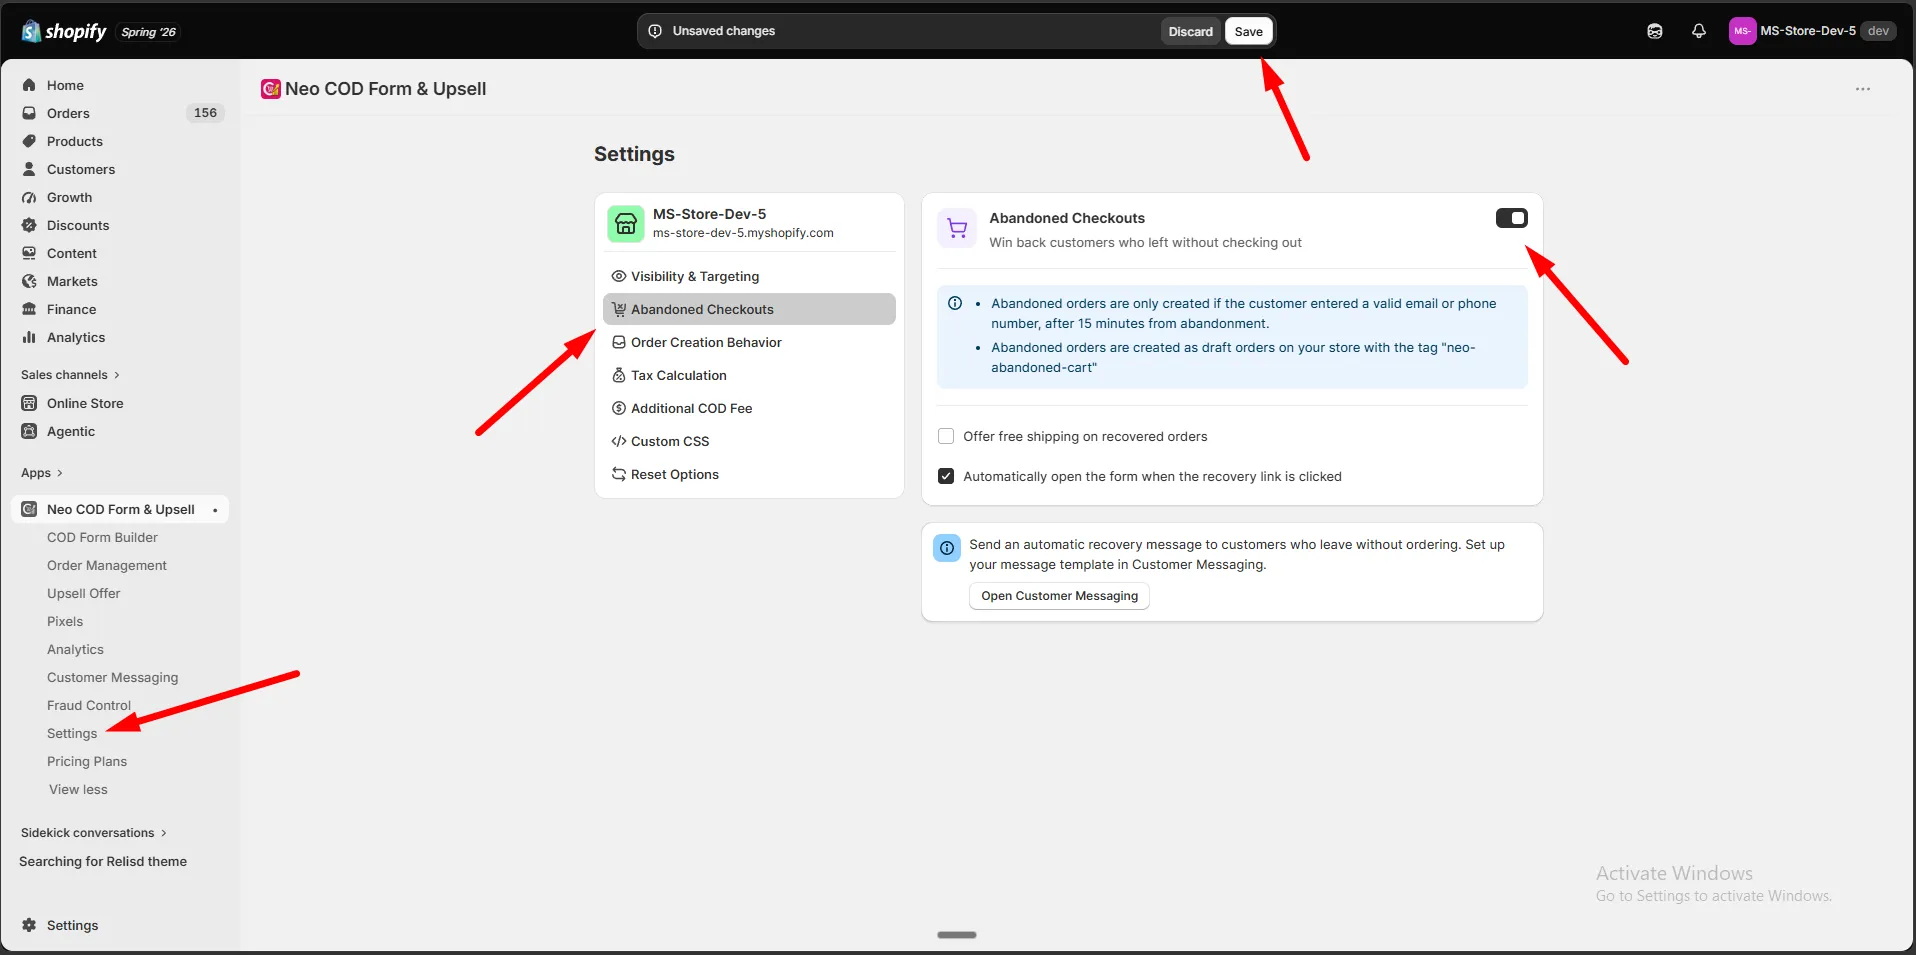The width and height of the screenshot is (1916, 955).
Task: Discard the unsaved changes
Action: coord(1190,31)
